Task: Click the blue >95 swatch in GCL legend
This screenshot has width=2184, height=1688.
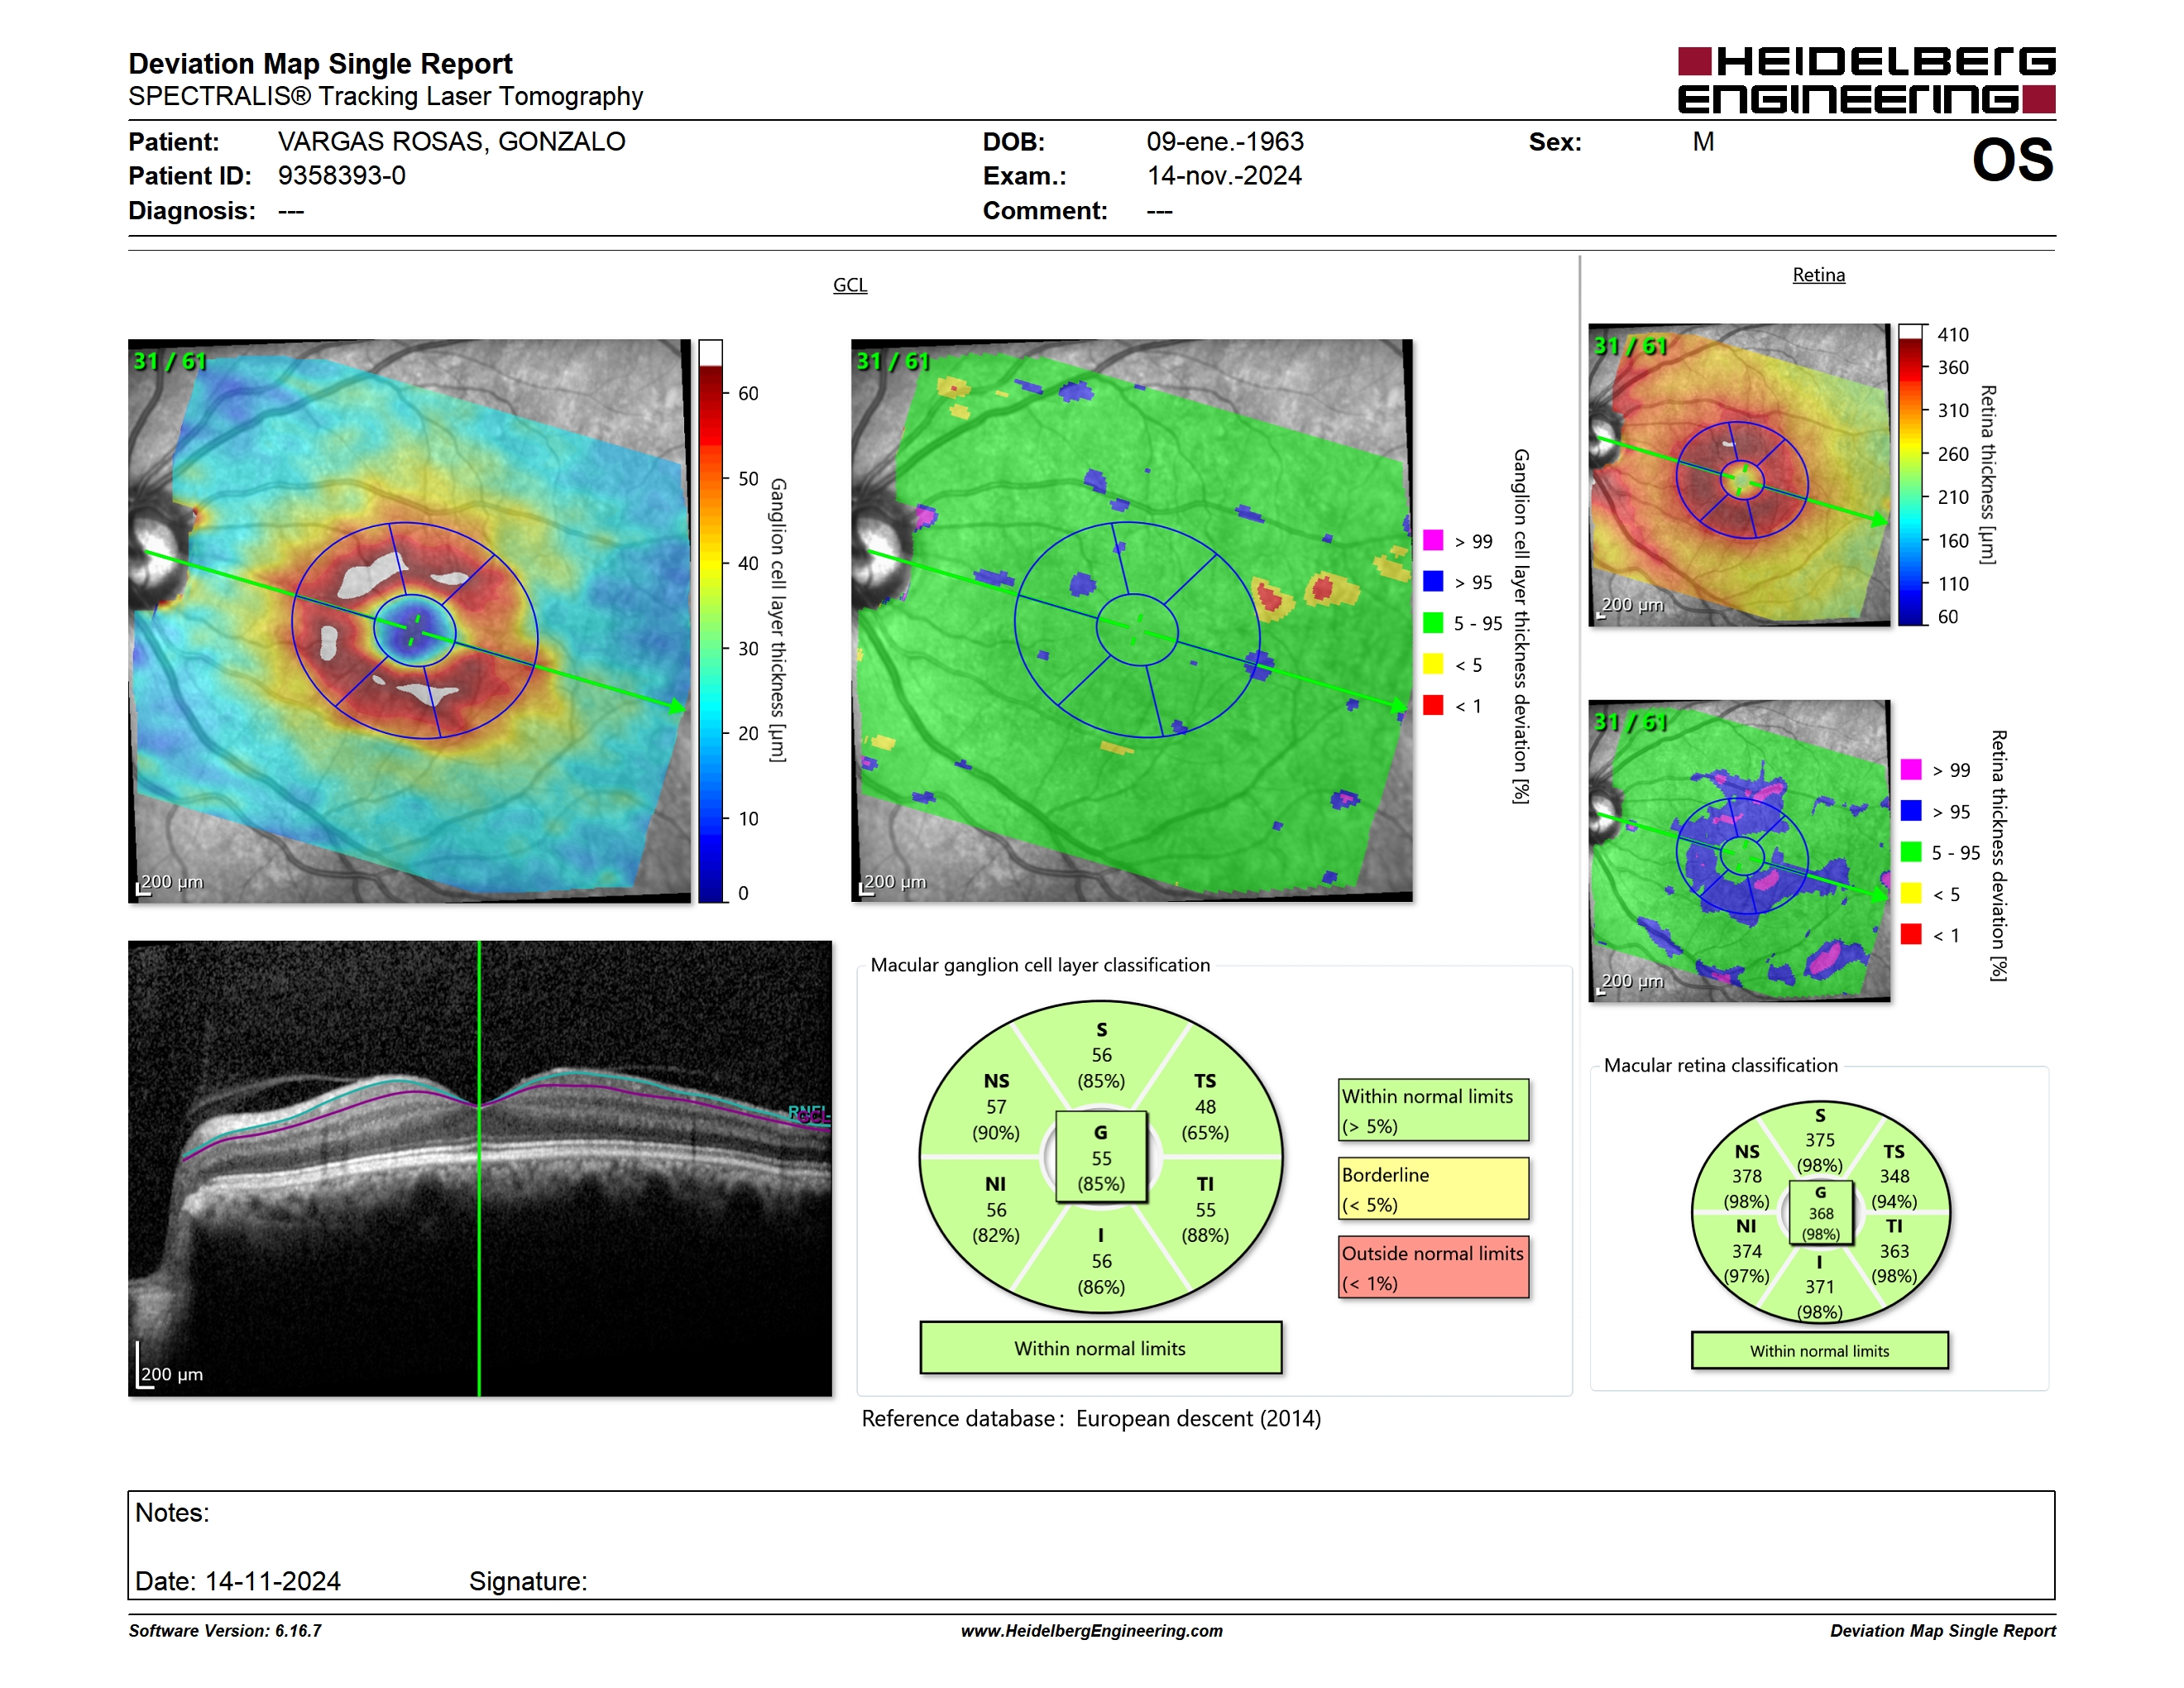Action: pos(1433,581)
